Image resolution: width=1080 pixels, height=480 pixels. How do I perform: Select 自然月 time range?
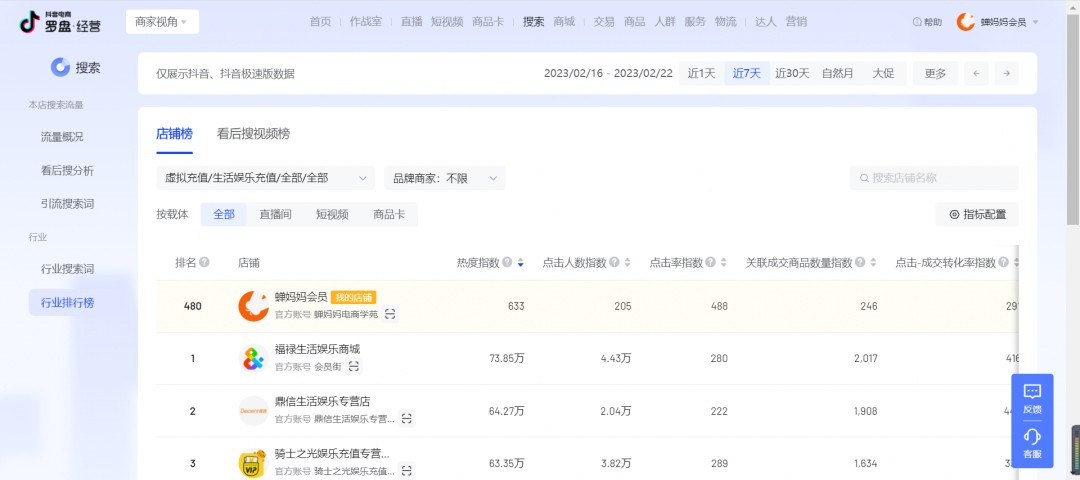838,74
